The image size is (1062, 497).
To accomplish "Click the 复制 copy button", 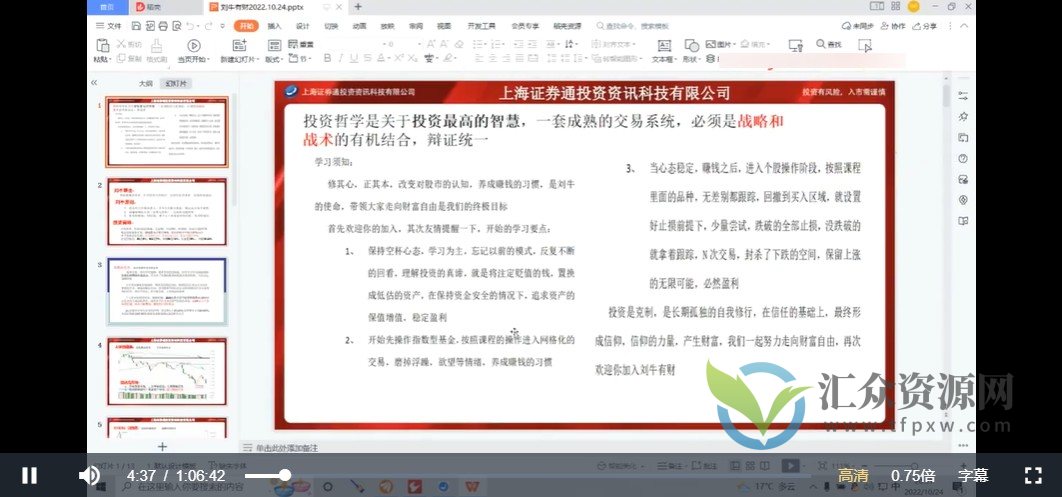I will (129, 59).
